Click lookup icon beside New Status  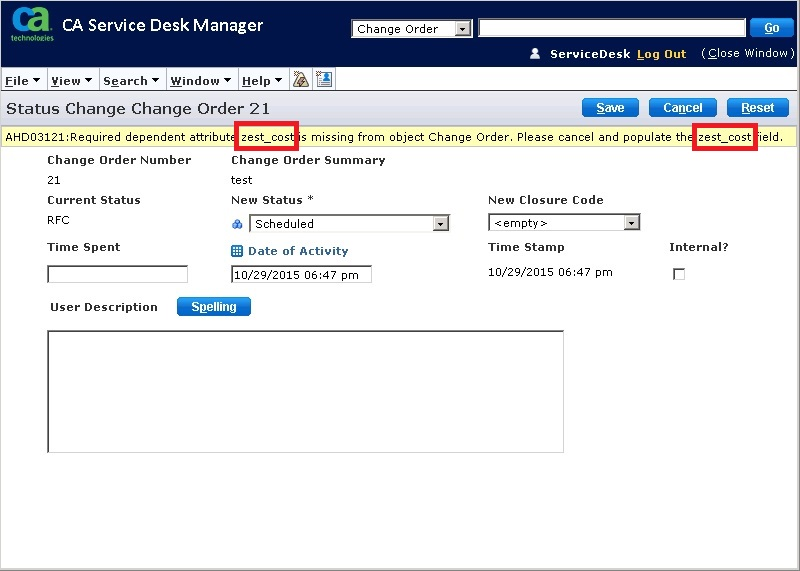click(x=237, y=224)
